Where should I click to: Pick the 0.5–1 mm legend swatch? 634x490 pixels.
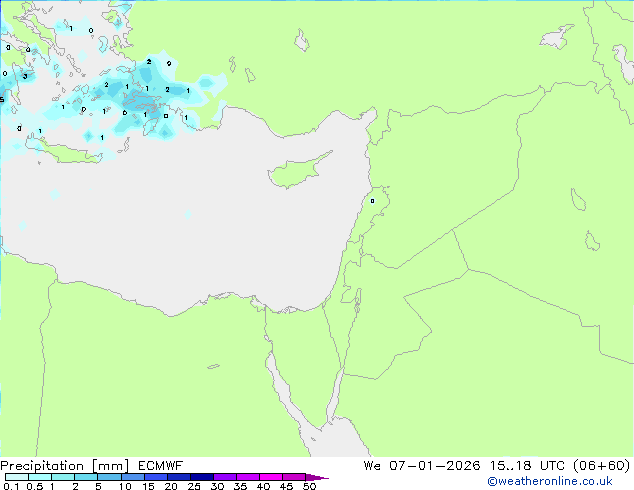coord(40,477)
